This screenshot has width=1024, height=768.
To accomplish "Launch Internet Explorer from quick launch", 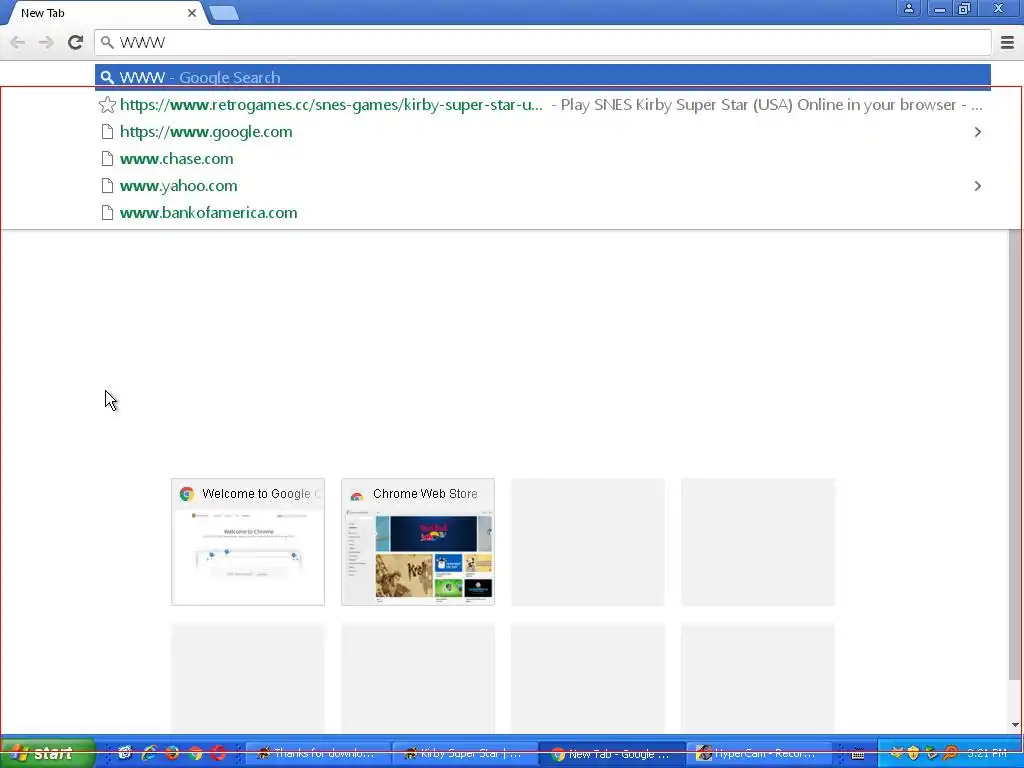I will tap(149, 753).
